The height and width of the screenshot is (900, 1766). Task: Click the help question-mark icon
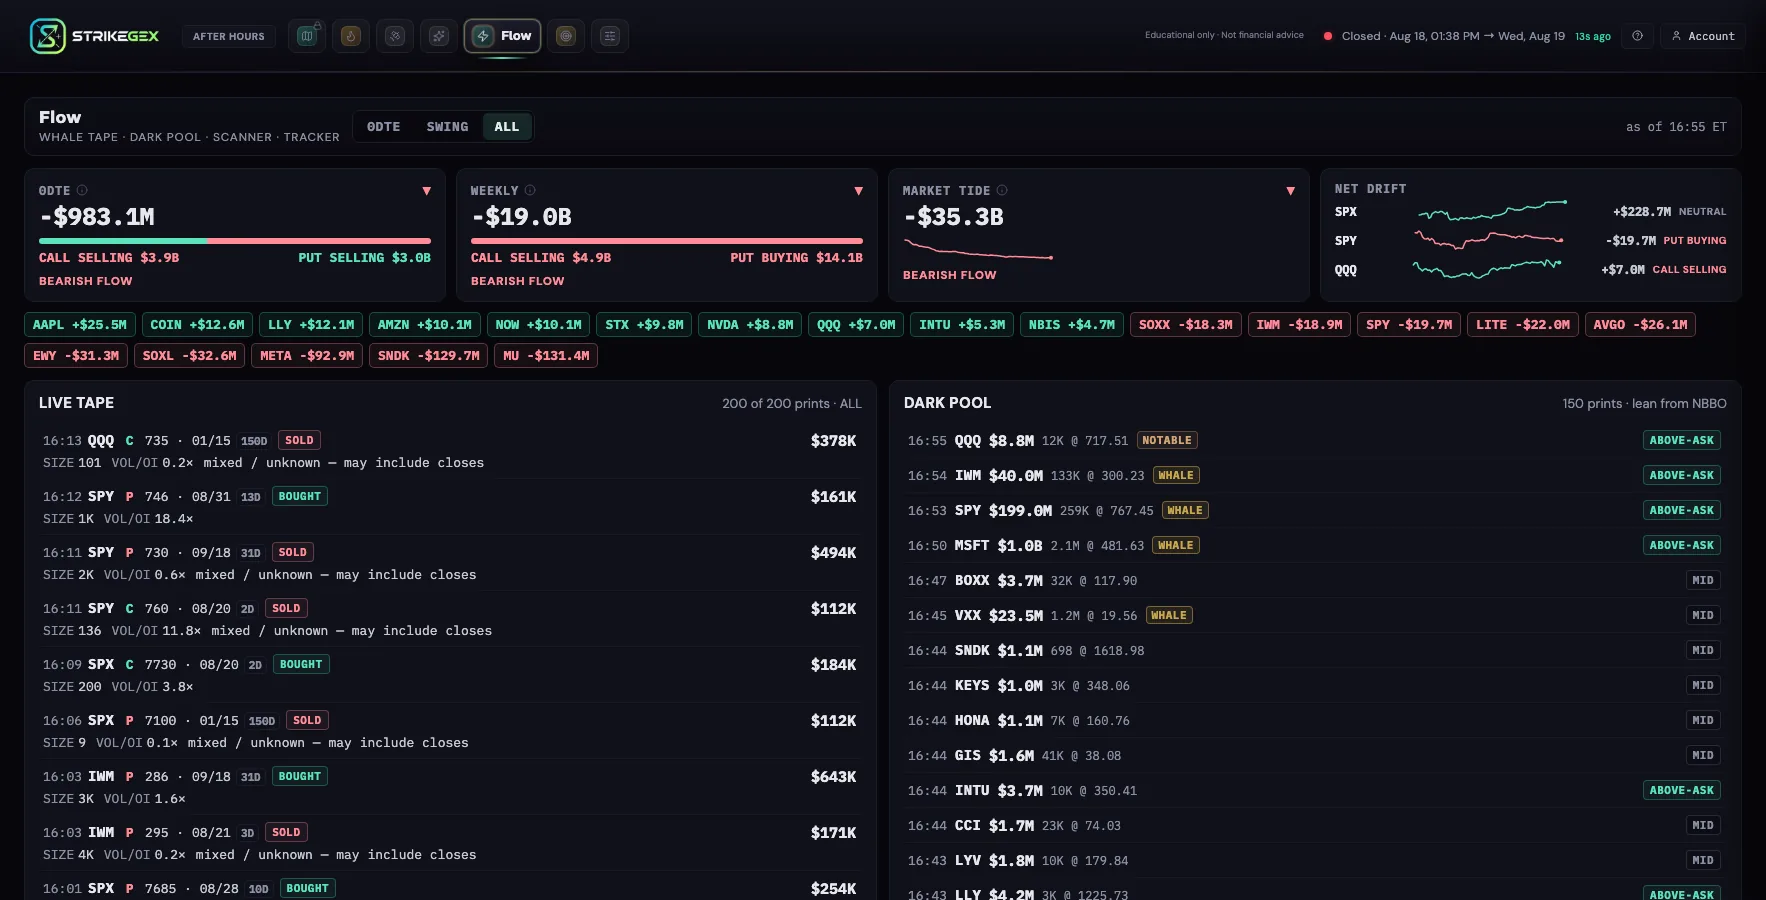pos(1637,36)
